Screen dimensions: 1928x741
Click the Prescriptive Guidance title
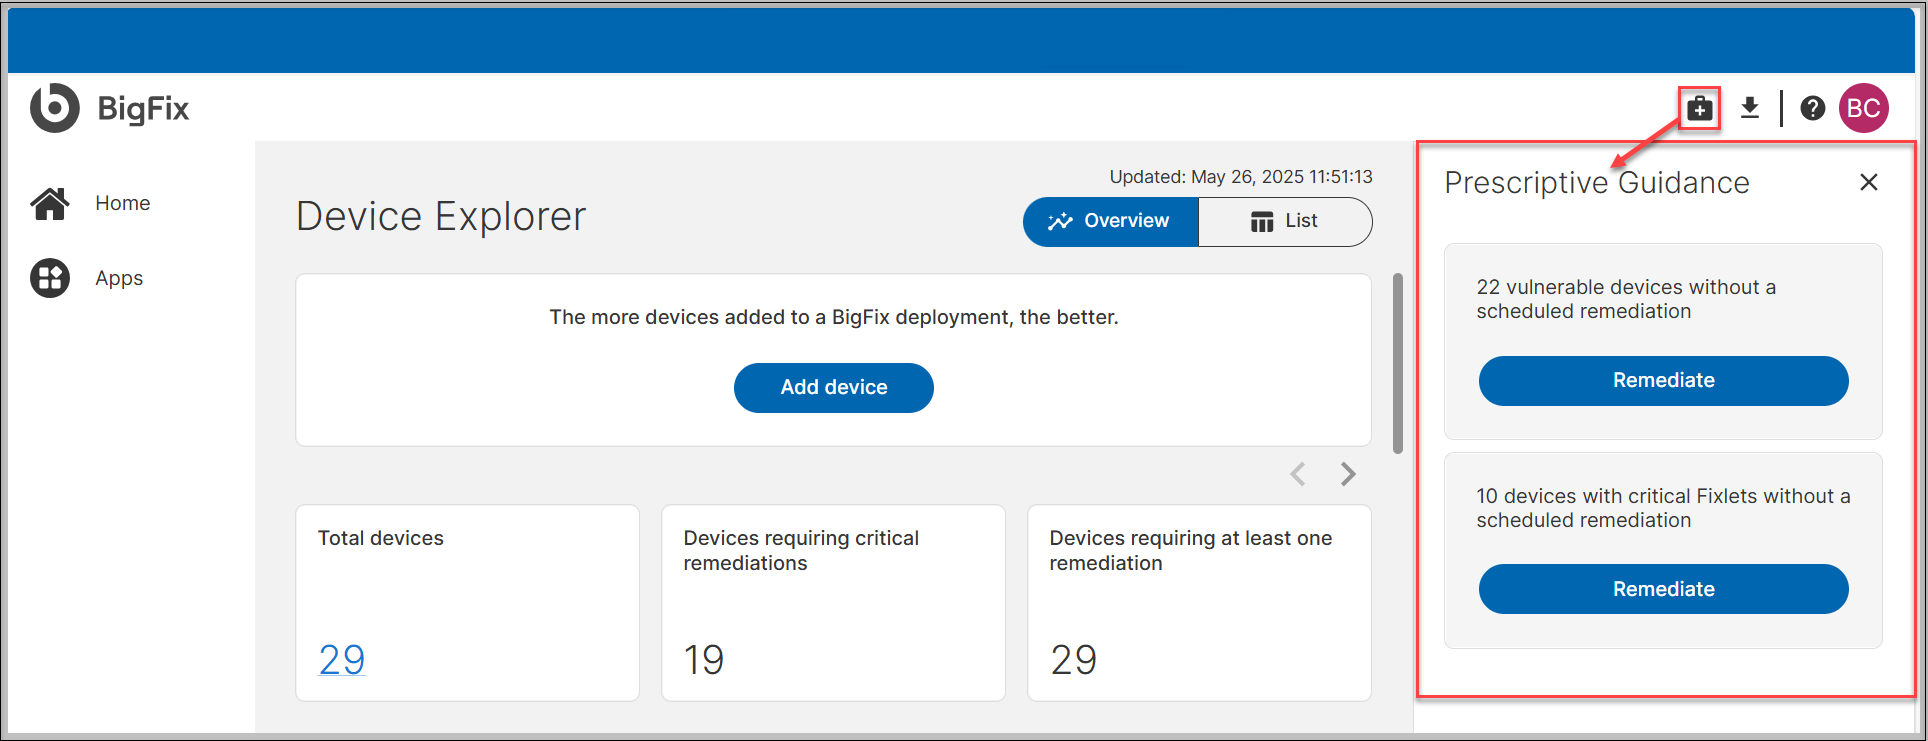pos(1597,183)
